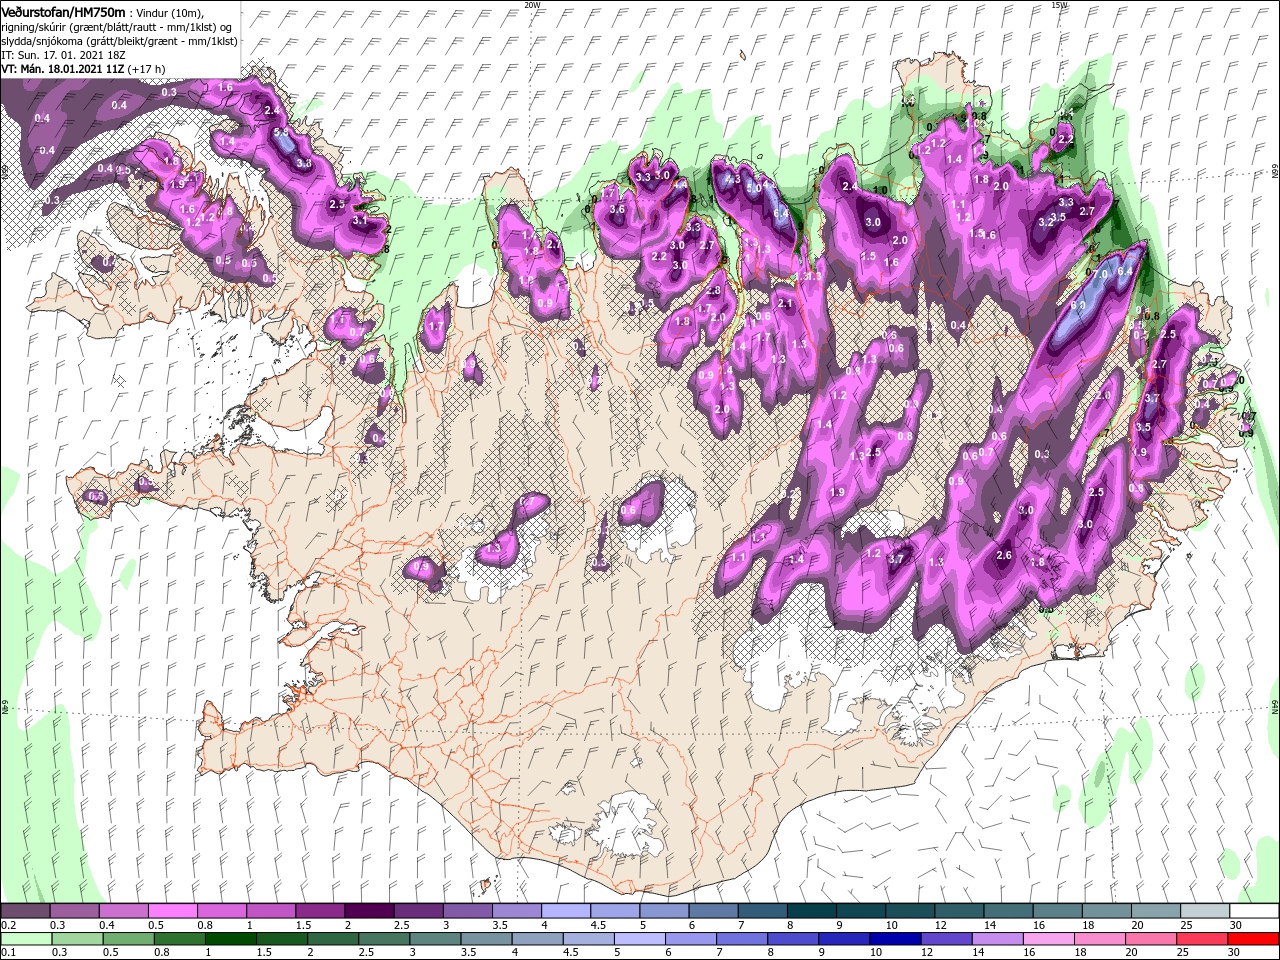Select the valid time 'VT: Mán. 18.01.2021 11Z'
The image size is (1280, 960).
[x=62, y=69]
